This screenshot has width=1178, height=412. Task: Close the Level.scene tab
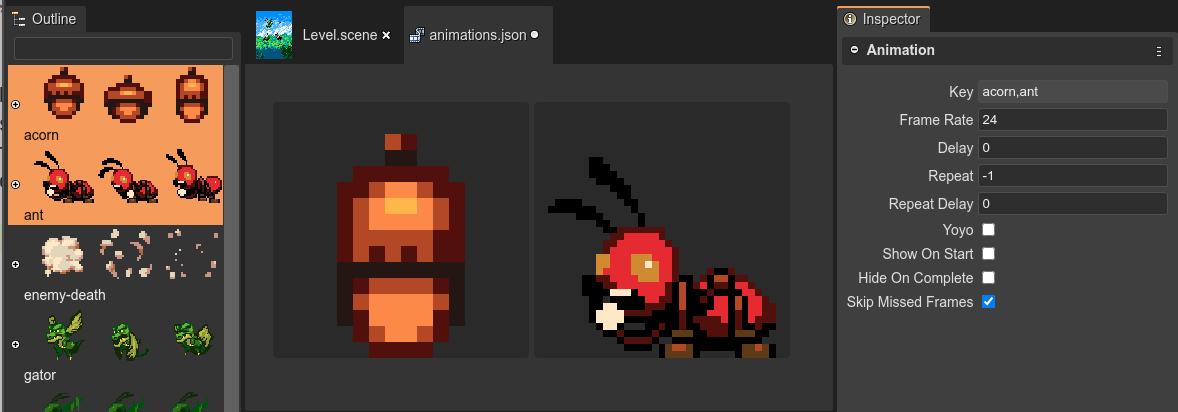tap(386, 35)
